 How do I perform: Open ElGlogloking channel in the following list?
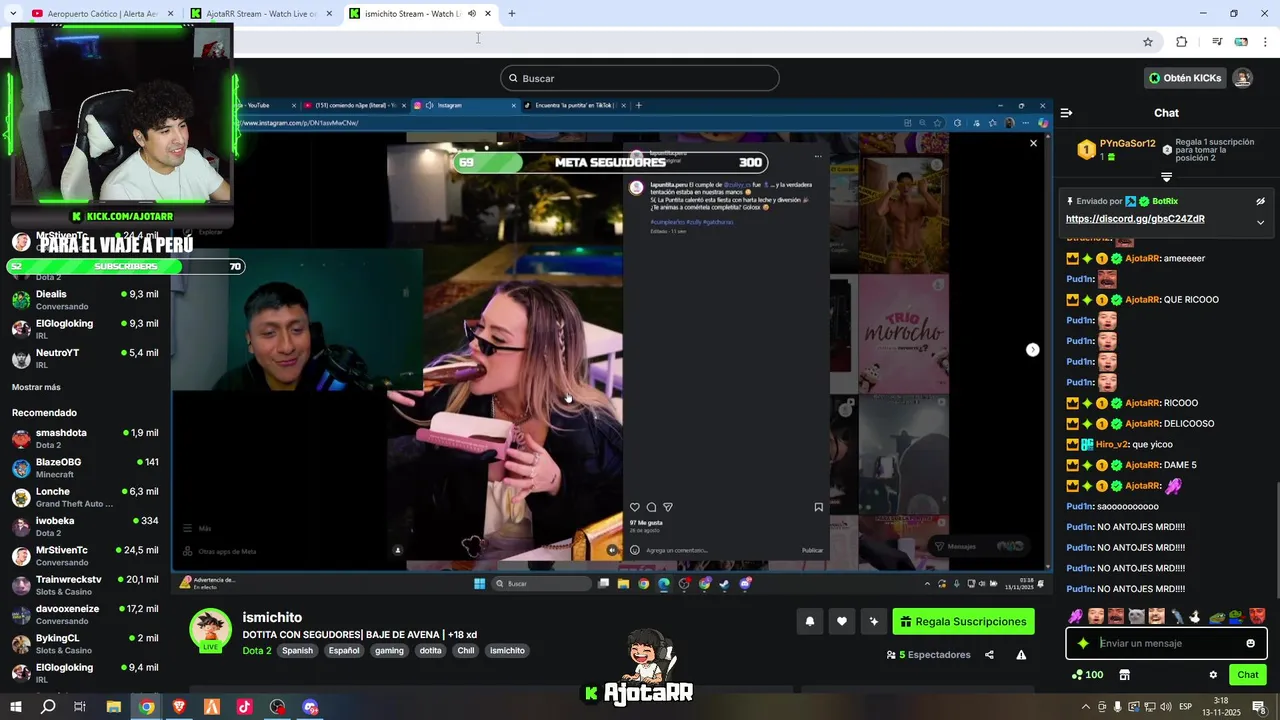click(x=85, y=329)
